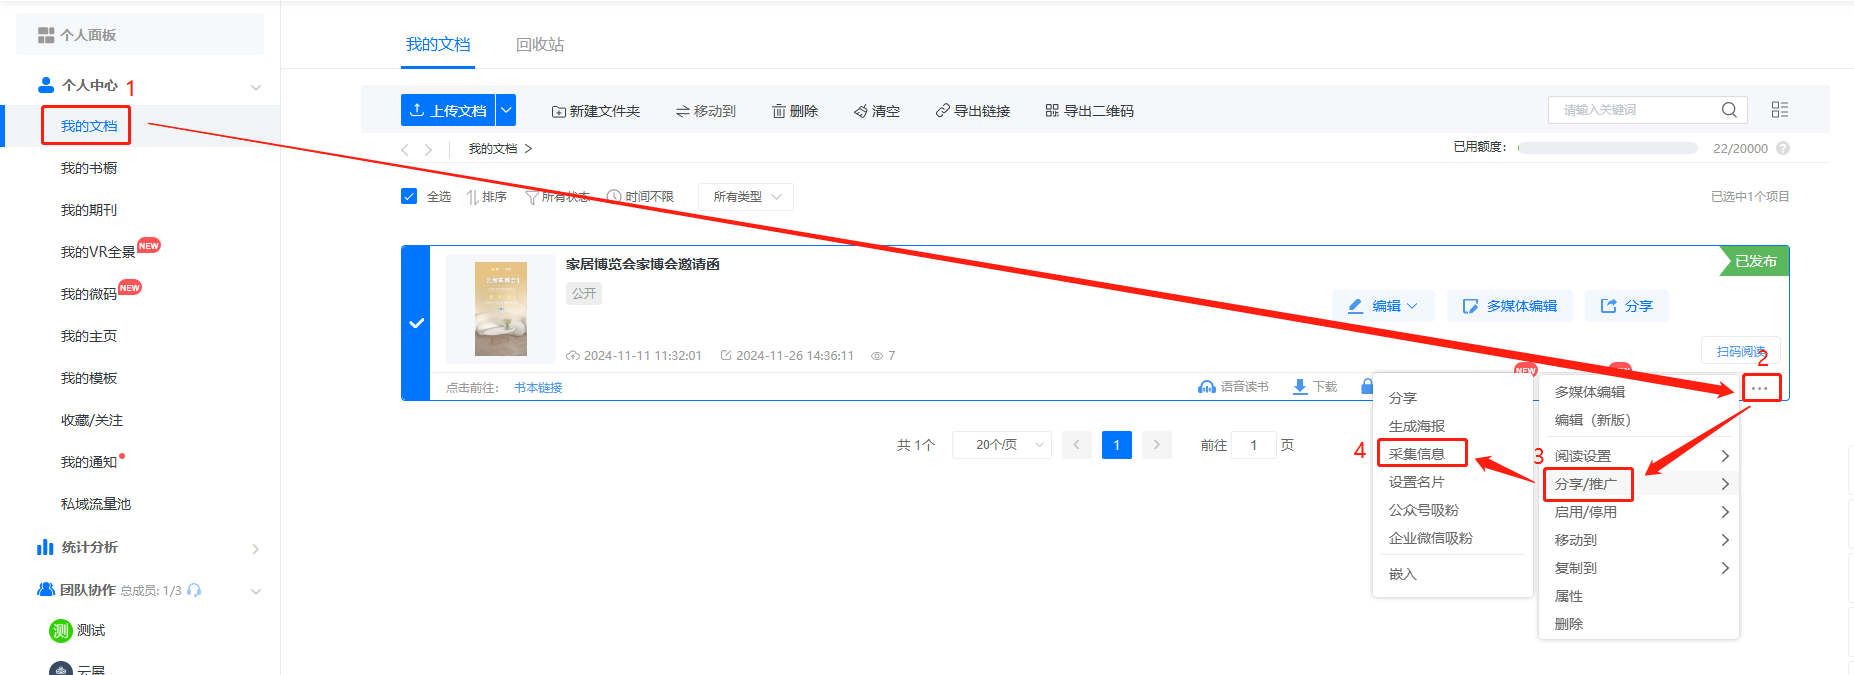Toggle the 全选 checkbox
Viewport: 1854px width, 675px height.
point(409,196)
